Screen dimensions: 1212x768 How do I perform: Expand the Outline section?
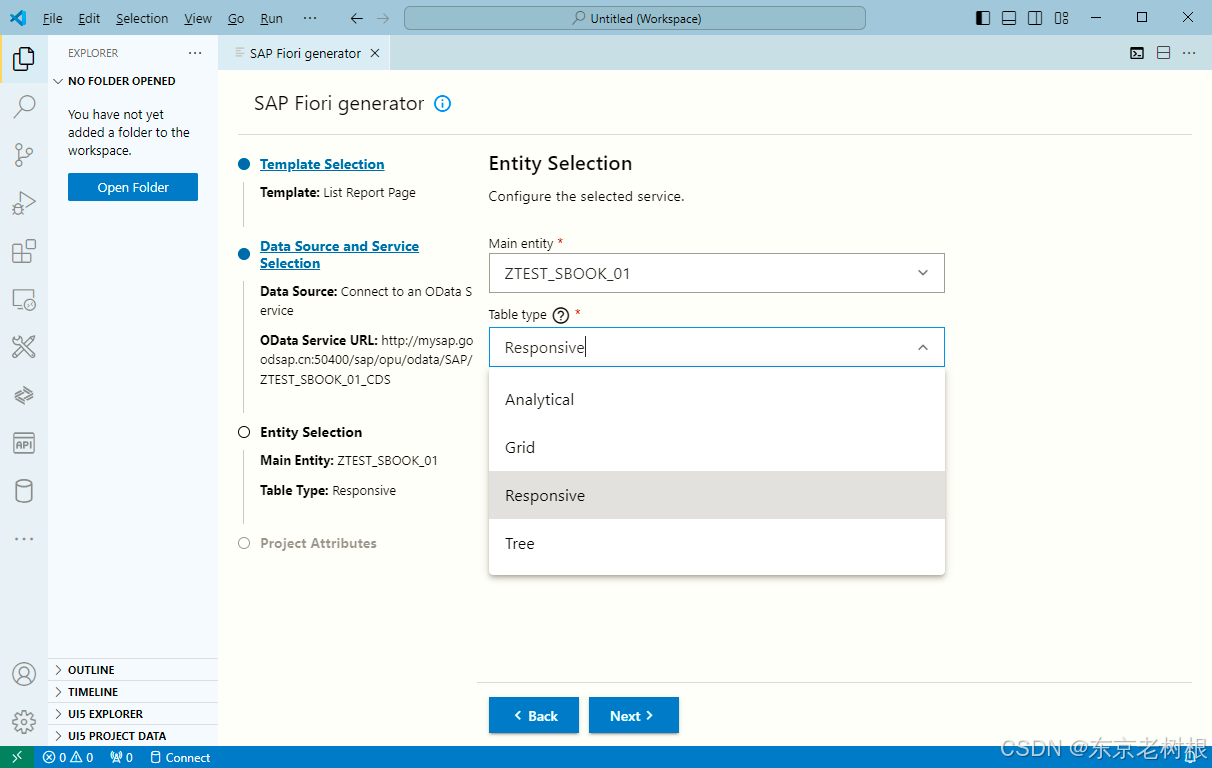(x=133, y=670)
